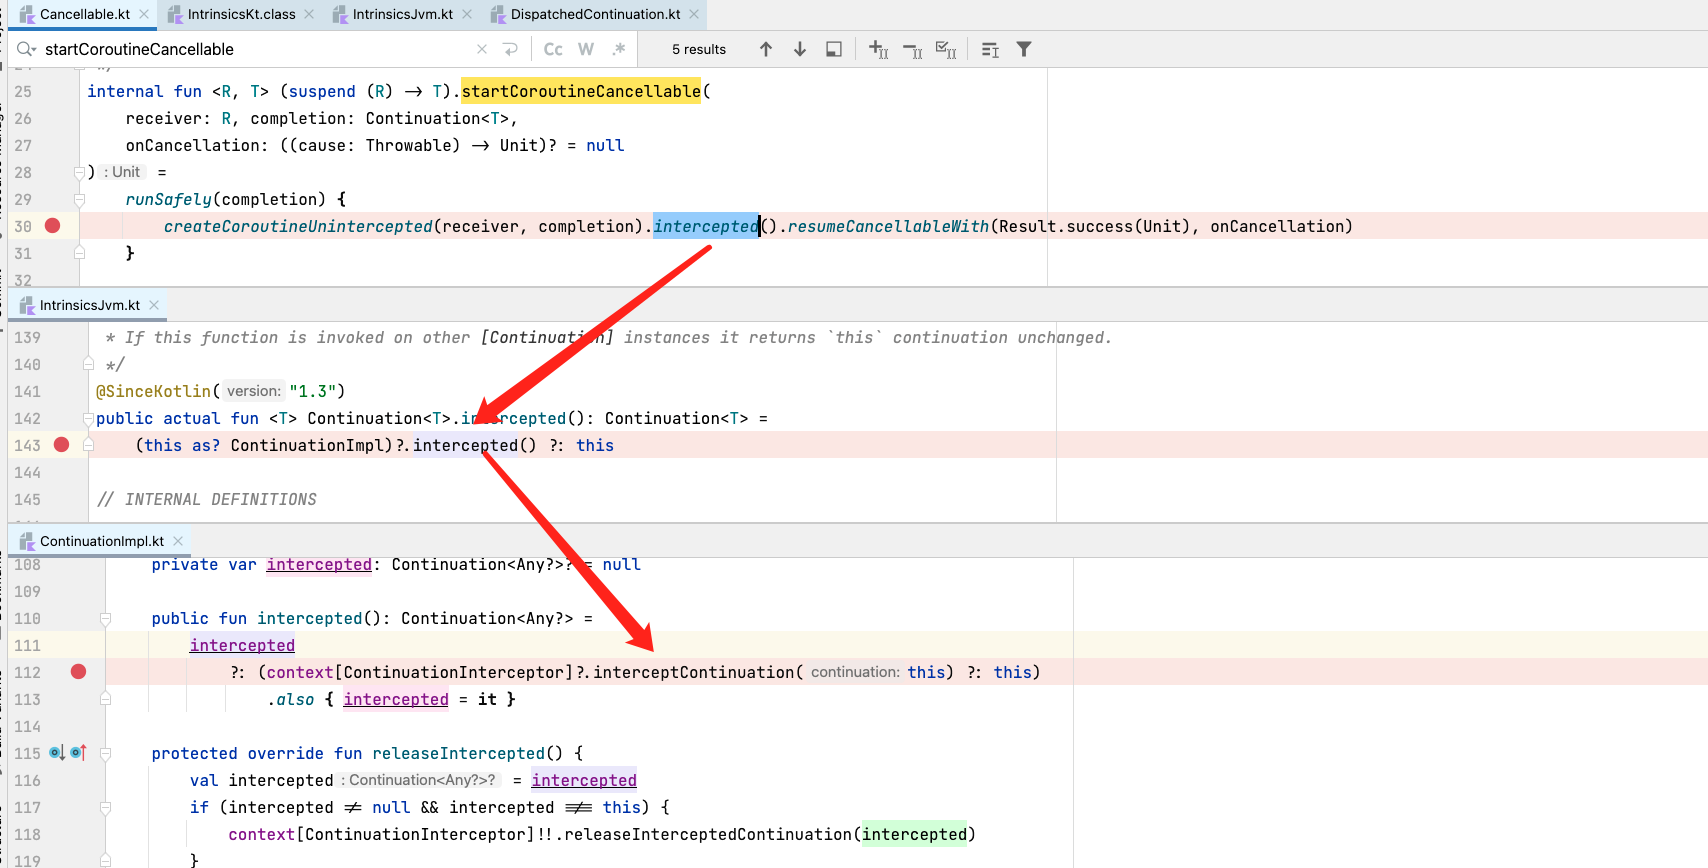Collapse fold marker at line 28

tap(79, 172)
